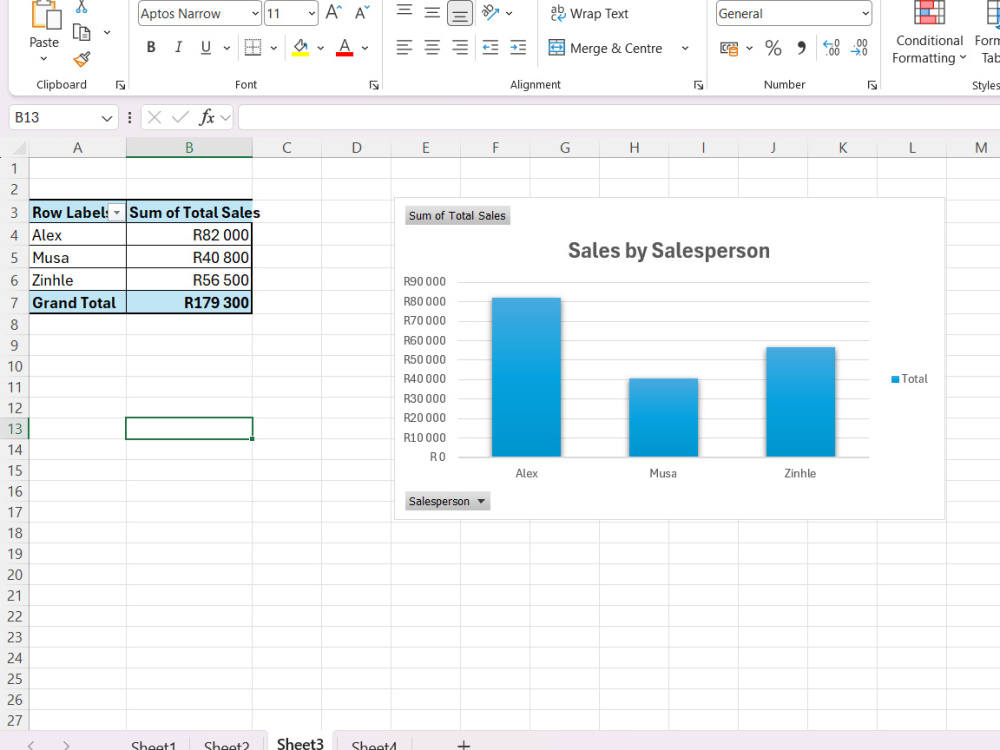Expand fill colour palette arrow
Viewport: 1000px width, 750px height.
pos(320,48)
